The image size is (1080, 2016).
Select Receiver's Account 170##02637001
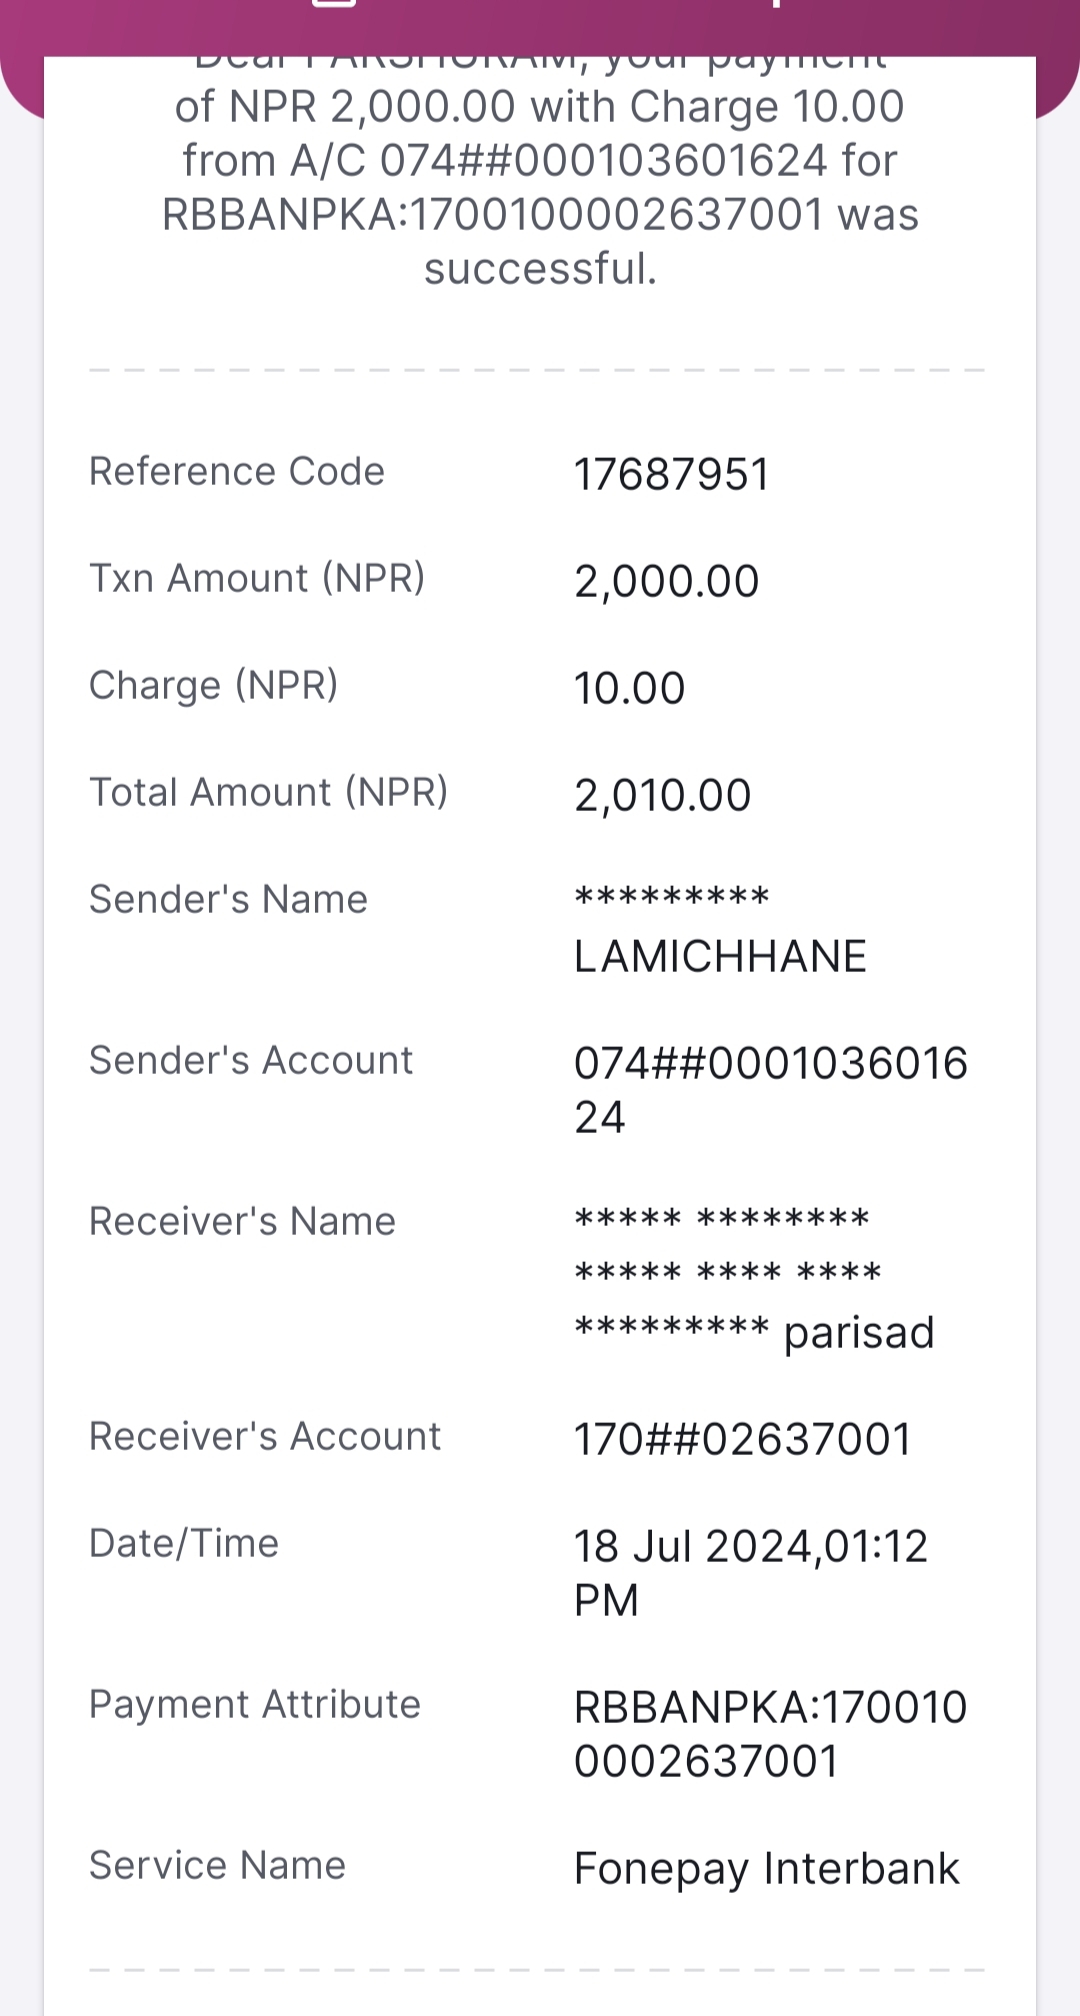[742, 1439]
